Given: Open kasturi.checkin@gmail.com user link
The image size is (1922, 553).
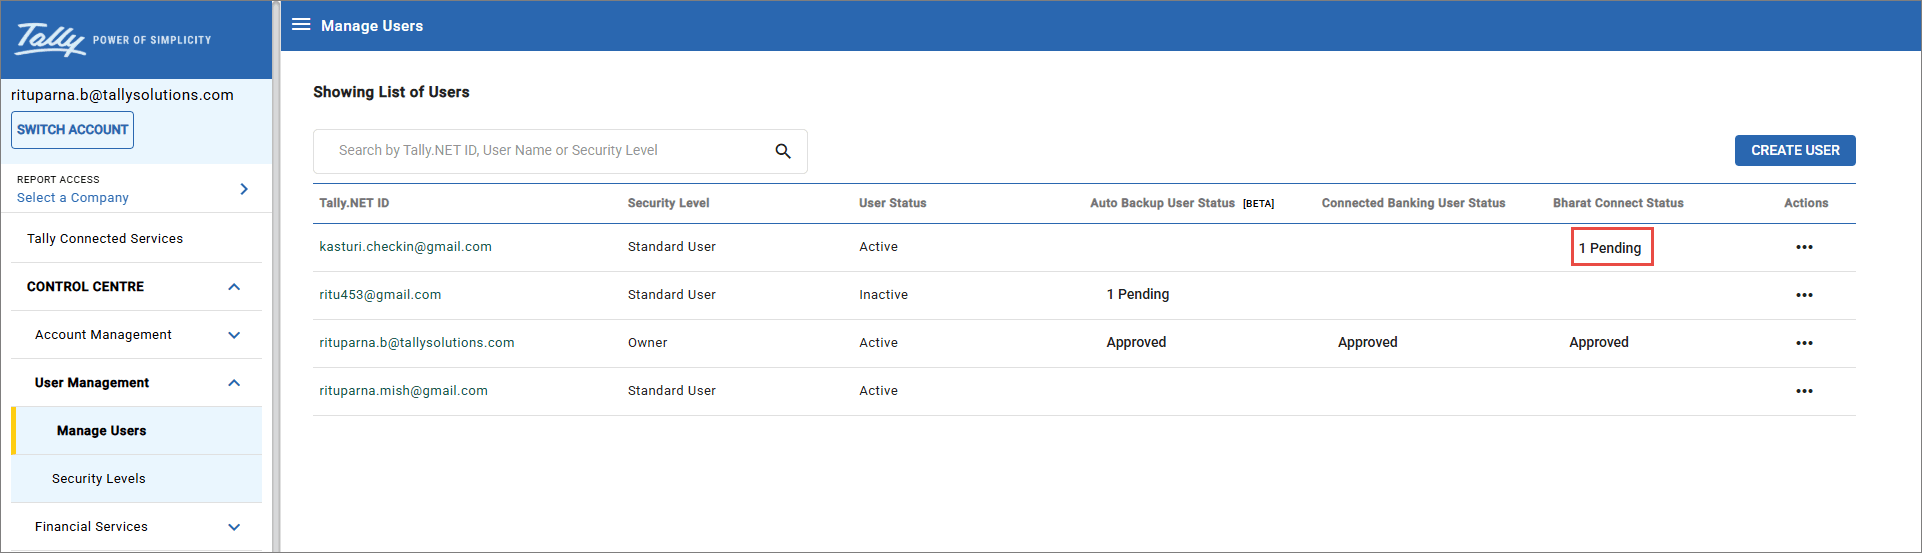Looking at the screenshot, I should pos(405,247).
